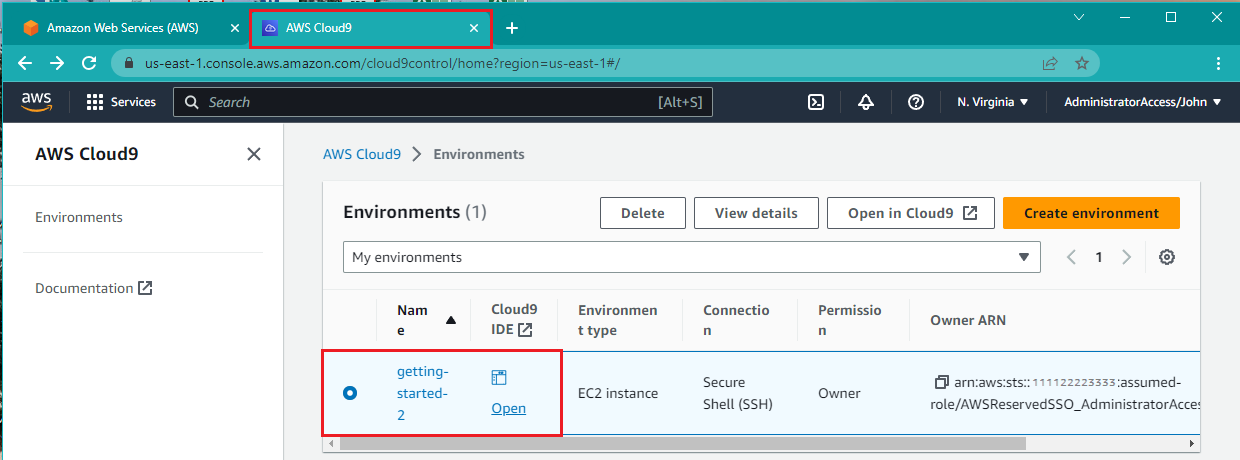The height and width of the screenshot is (460, 1240).
Task: Open the Services grid menu
Action: (121, 102)
